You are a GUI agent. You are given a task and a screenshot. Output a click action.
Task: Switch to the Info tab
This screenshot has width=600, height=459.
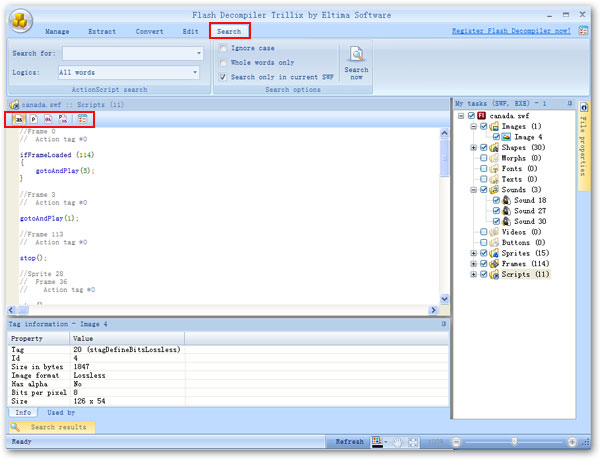coord(23,412)
